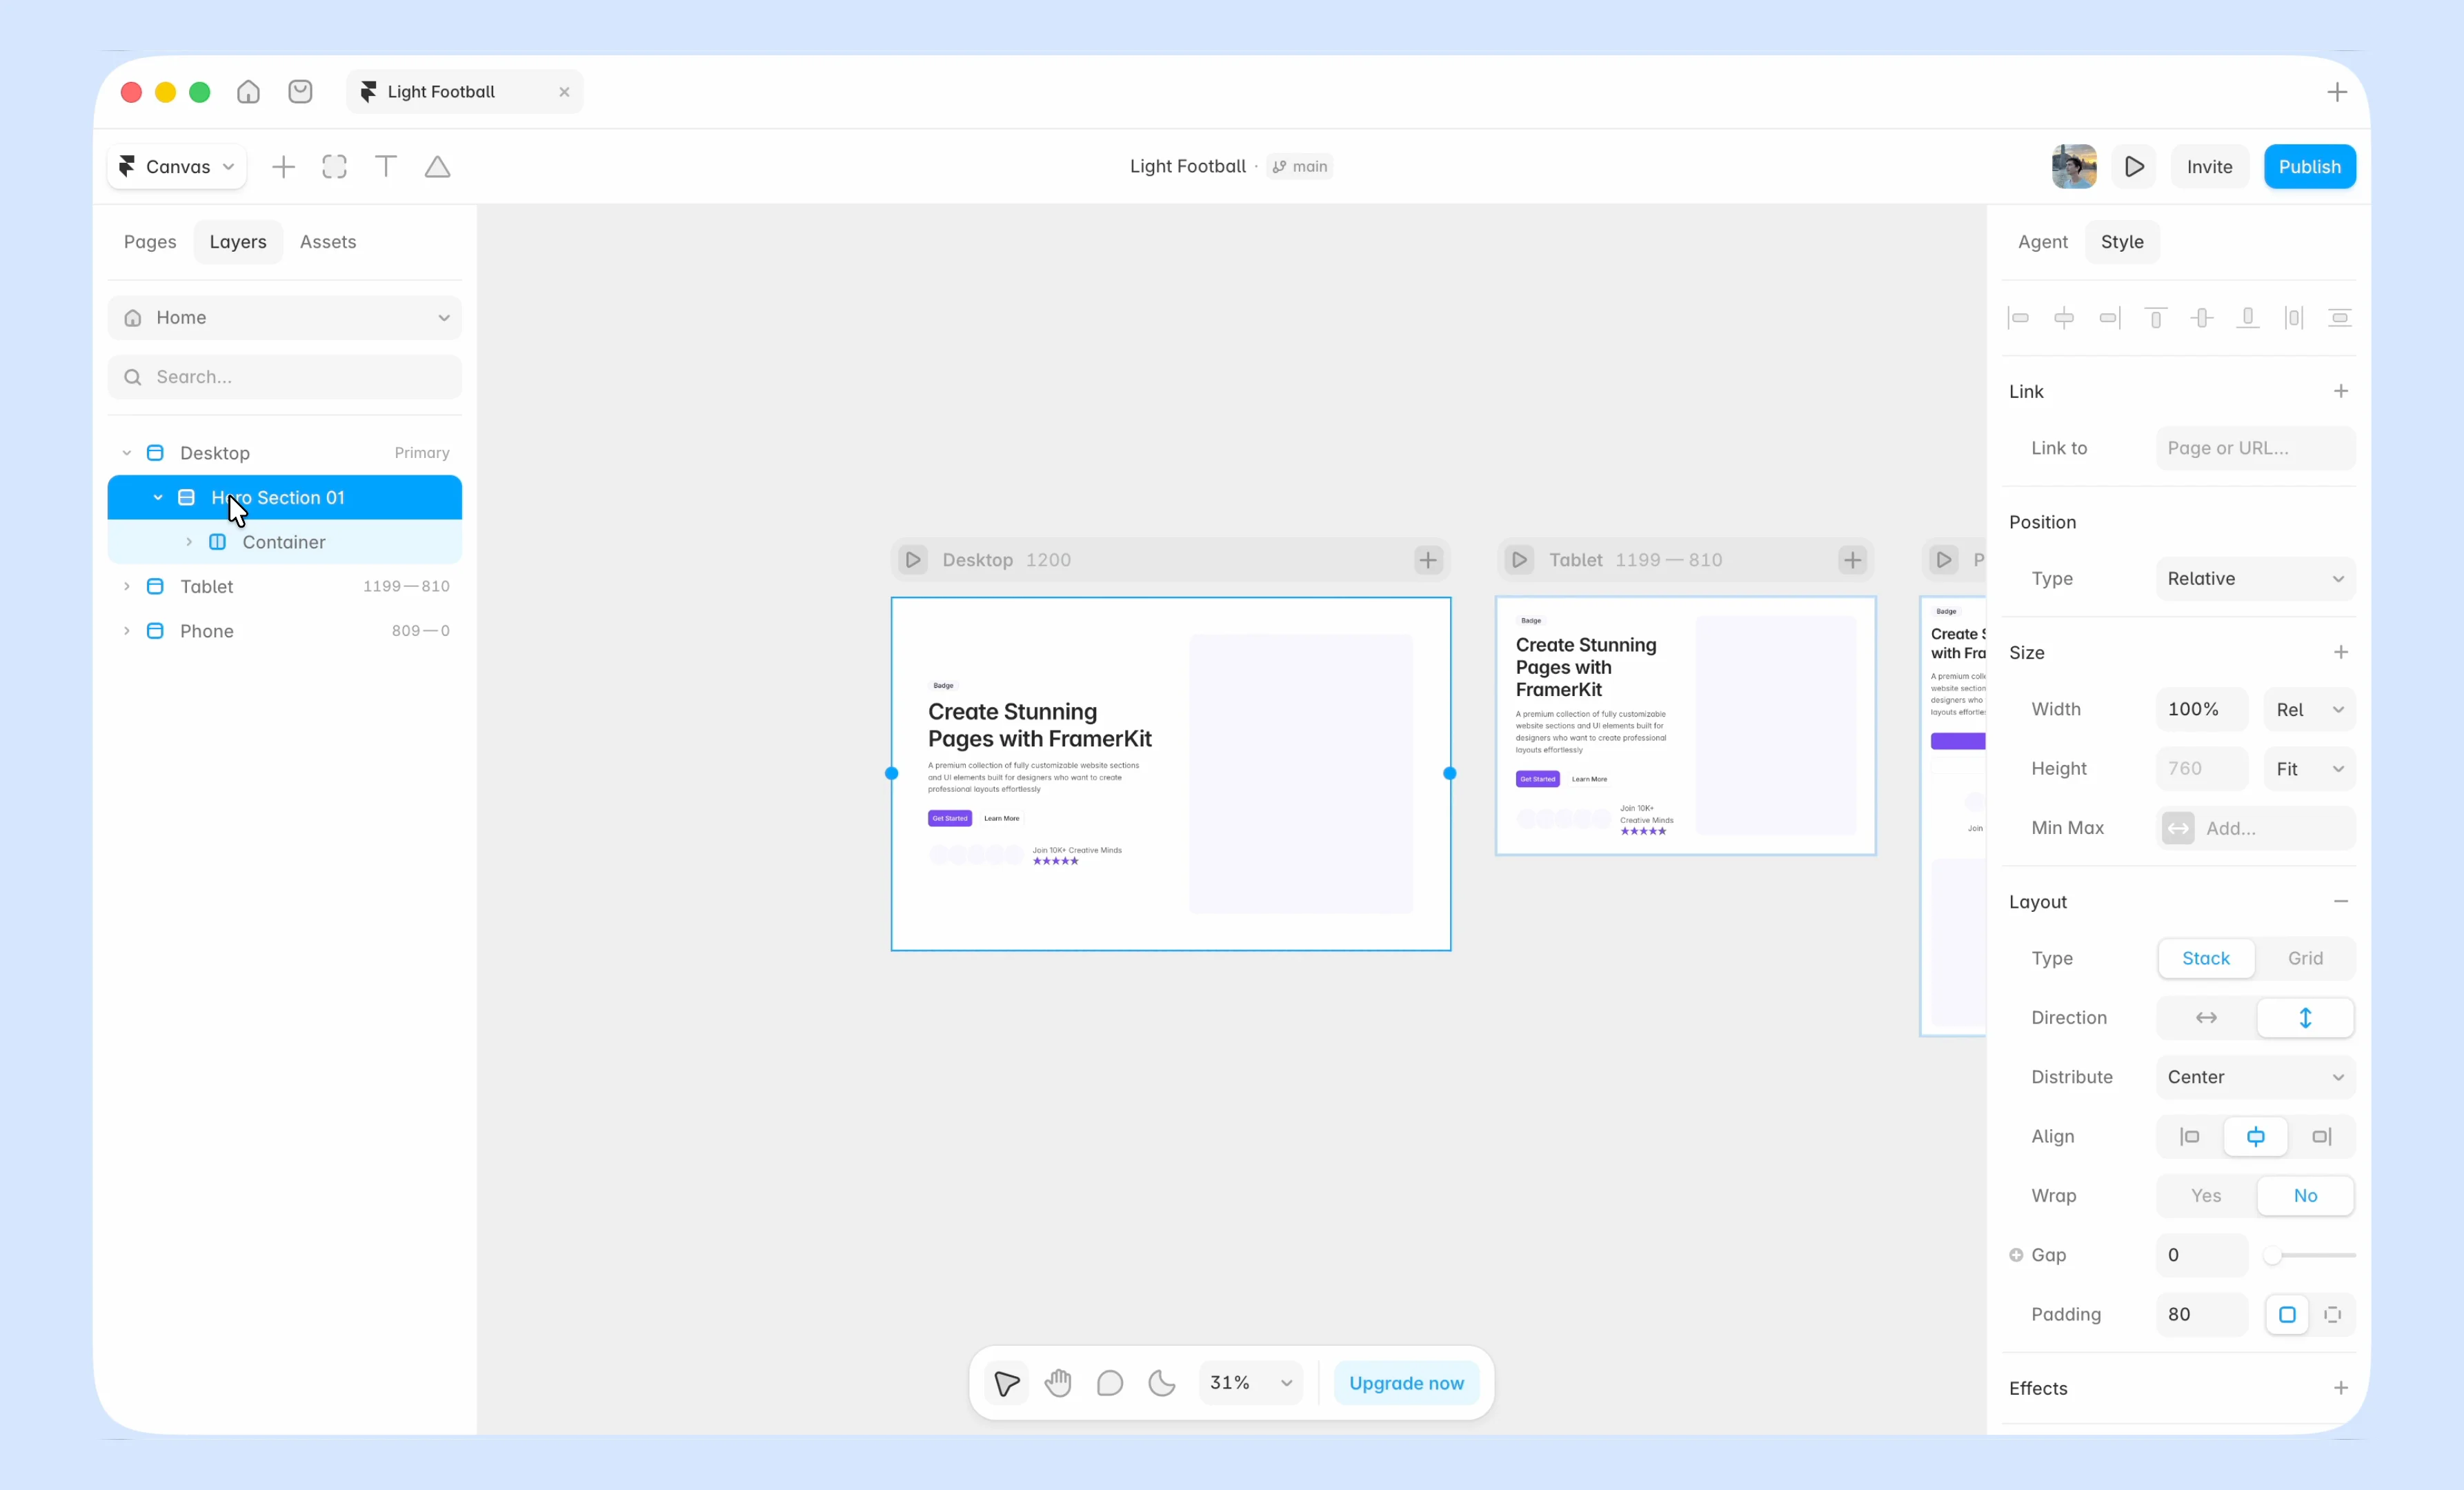Select the comment tool in bottom bar

1110,1383
